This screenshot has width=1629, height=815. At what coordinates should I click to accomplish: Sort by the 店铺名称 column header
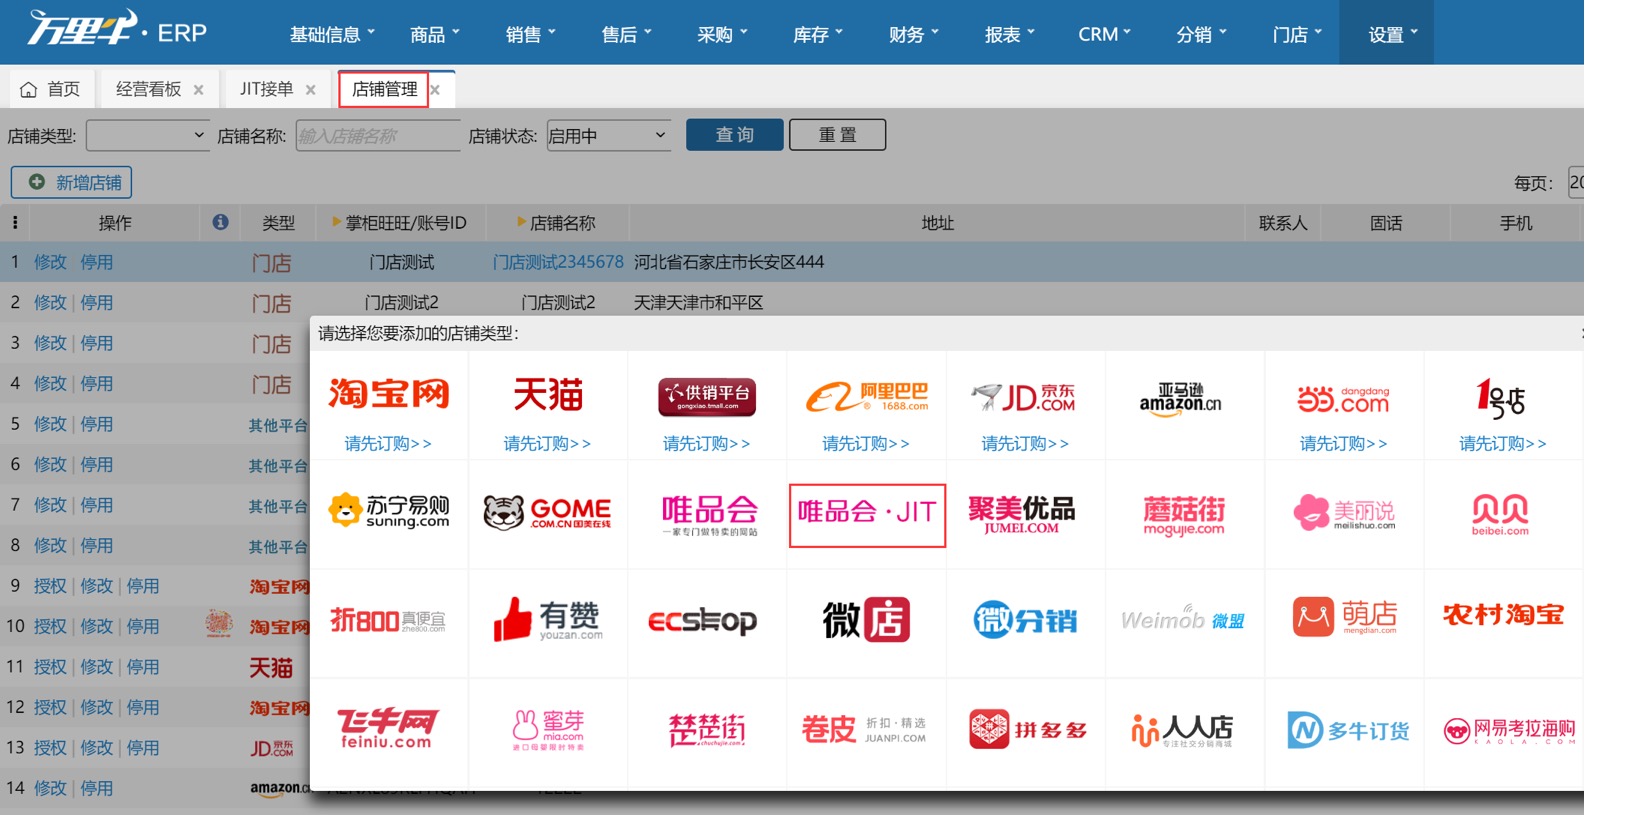[562, 223]
